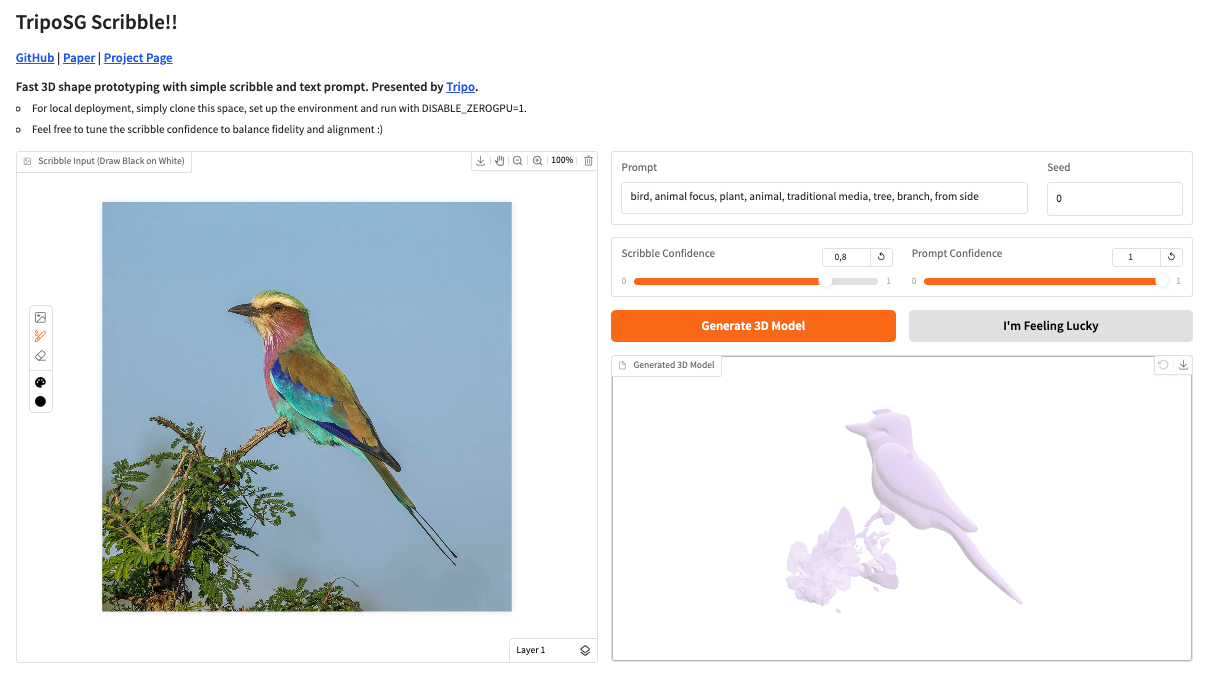Click the Scribble Confidence slider handle
1210x674 pixels.
pos(826,281)
